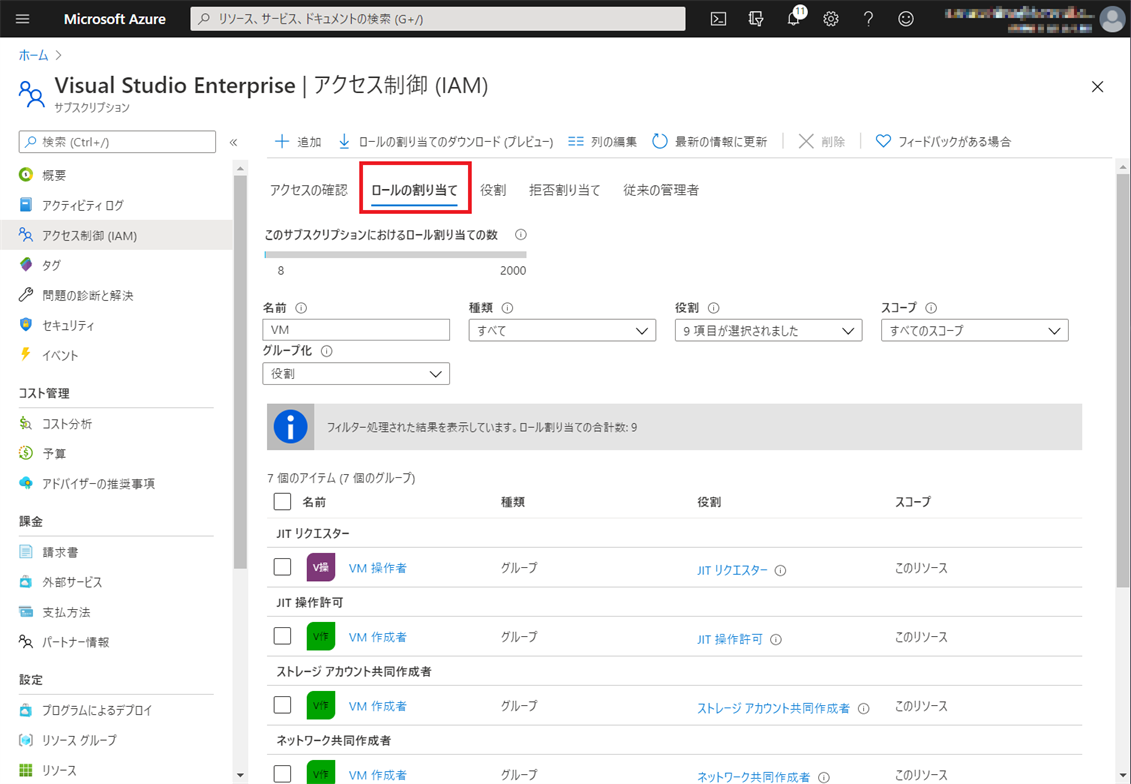The width and height of the screenshot is (1131, 784).
Task: Open アクセス制御 (IAM) in sidebar
Action: 116,235
